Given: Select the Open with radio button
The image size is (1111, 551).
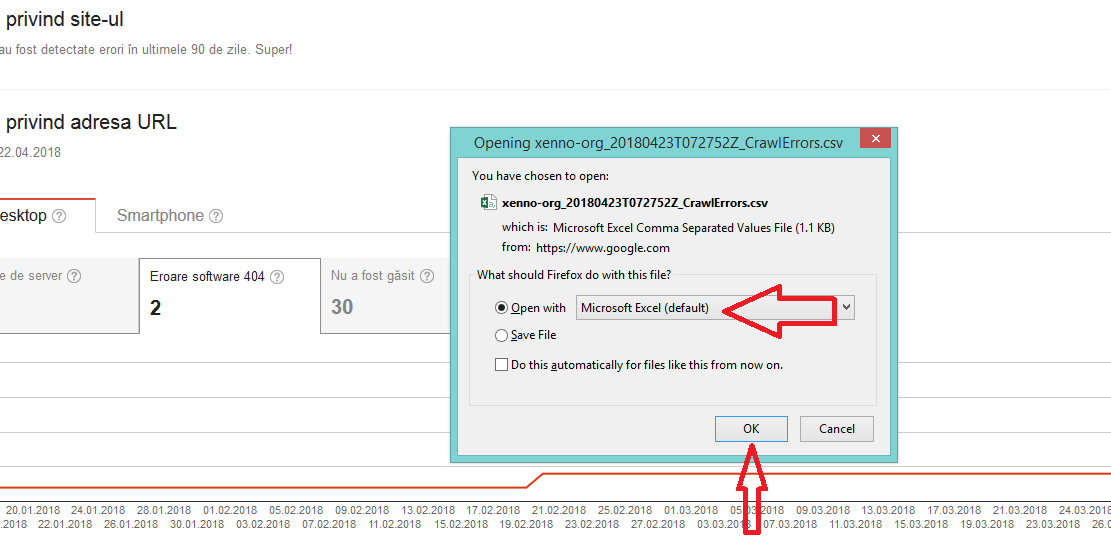Looking at the screenshot, I should click(502, 308).
